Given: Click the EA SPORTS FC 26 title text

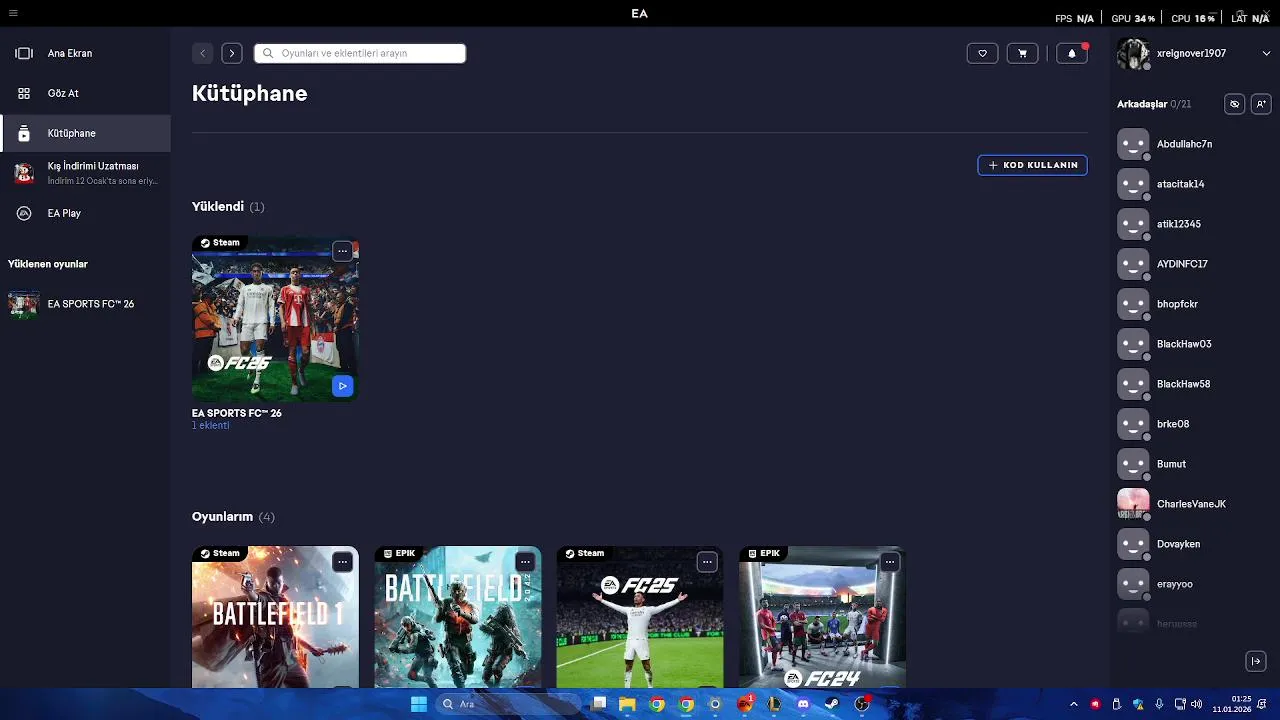Looking at the screenshot, I should [x=237, y=413].
